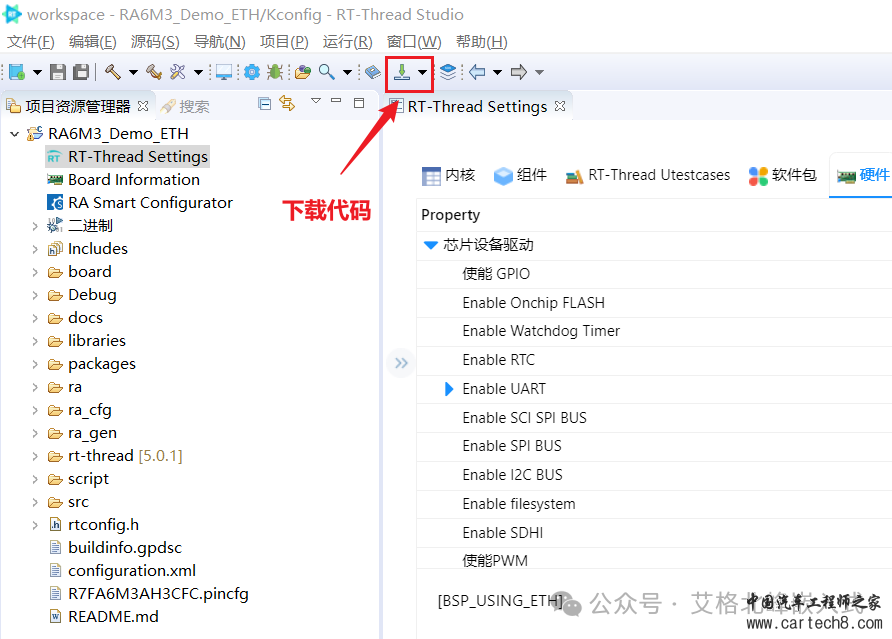892x639 pixels.
Task: Open the back history dropdown arrow
Action: pyautogui.click(x=497, y=72)
